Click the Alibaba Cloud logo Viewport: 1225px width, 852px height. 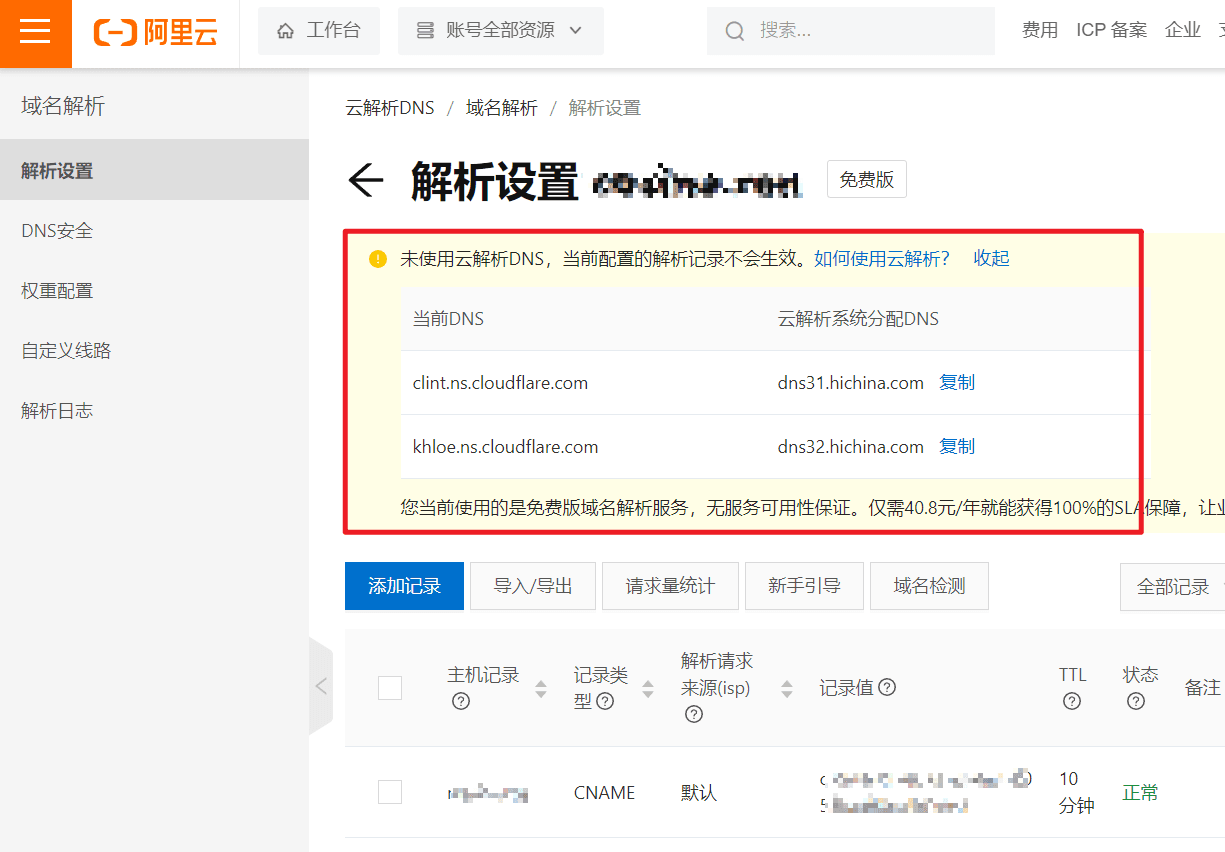[x=155, y=33]
